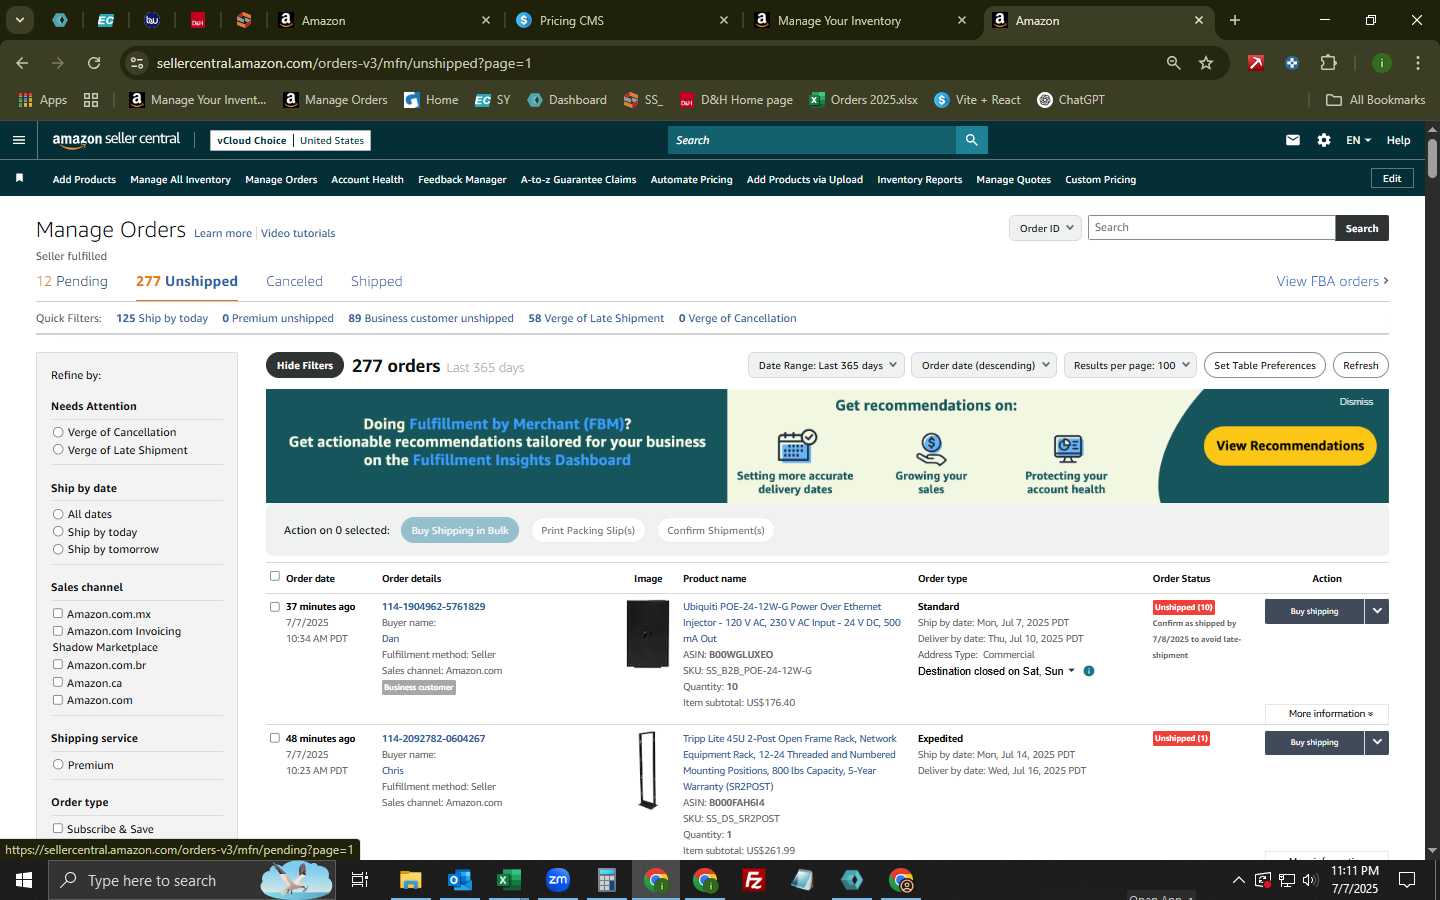Switch to the Canceled orders tab
This screenshot has height=900, width=1440.
point(294,281)
